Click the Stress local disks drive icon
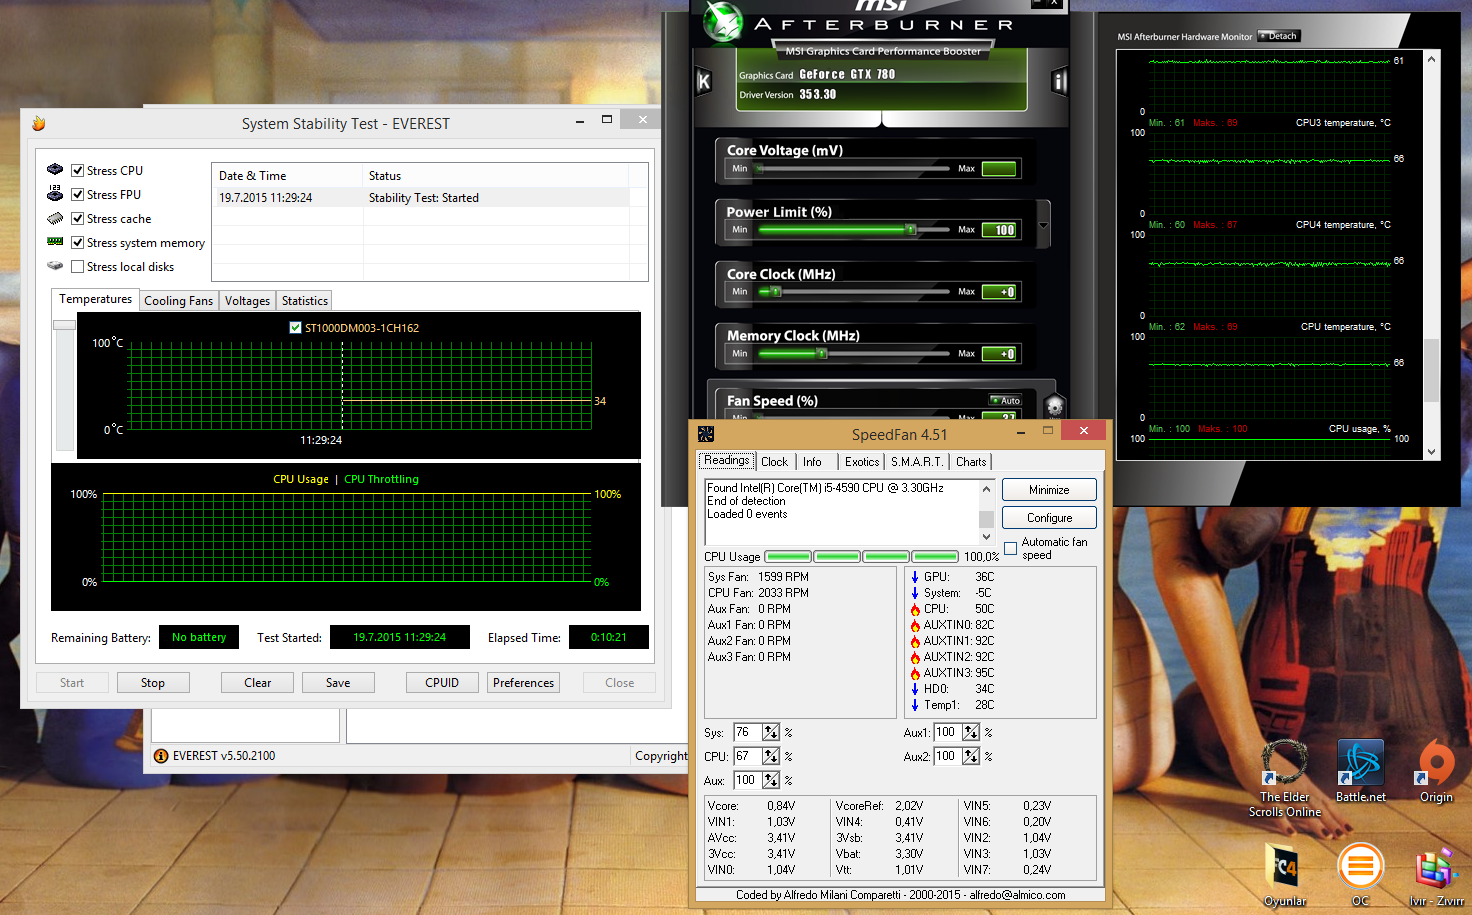 point(55,266)
